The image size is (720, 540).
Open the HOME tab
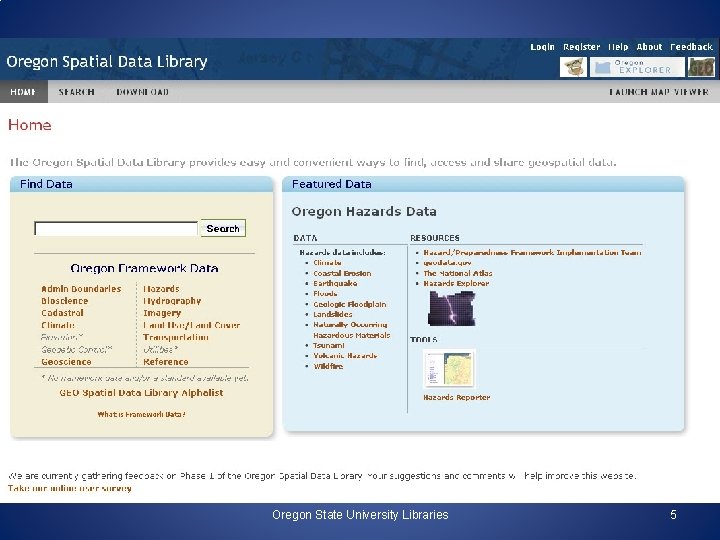tap(23, 92)
